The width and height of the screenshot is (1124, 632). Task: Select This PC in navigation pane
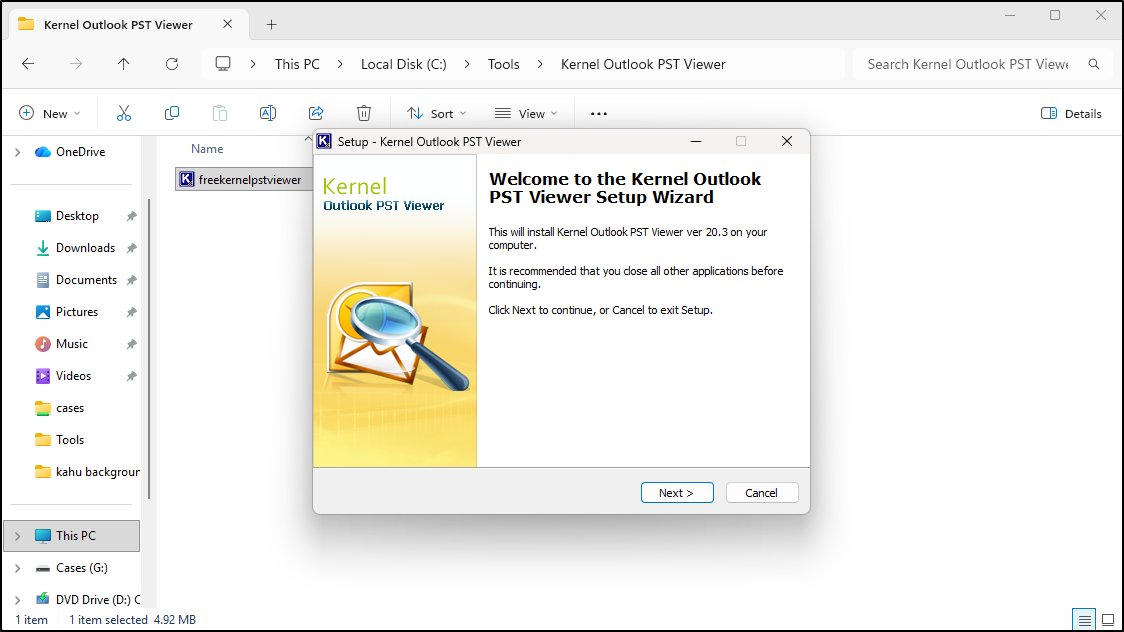pos(72,536)
